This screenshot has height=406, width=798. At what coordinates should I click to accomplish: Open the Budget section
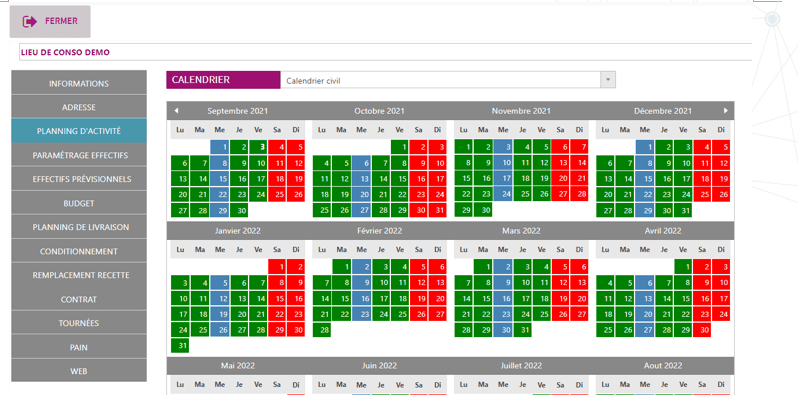(79, 203)
